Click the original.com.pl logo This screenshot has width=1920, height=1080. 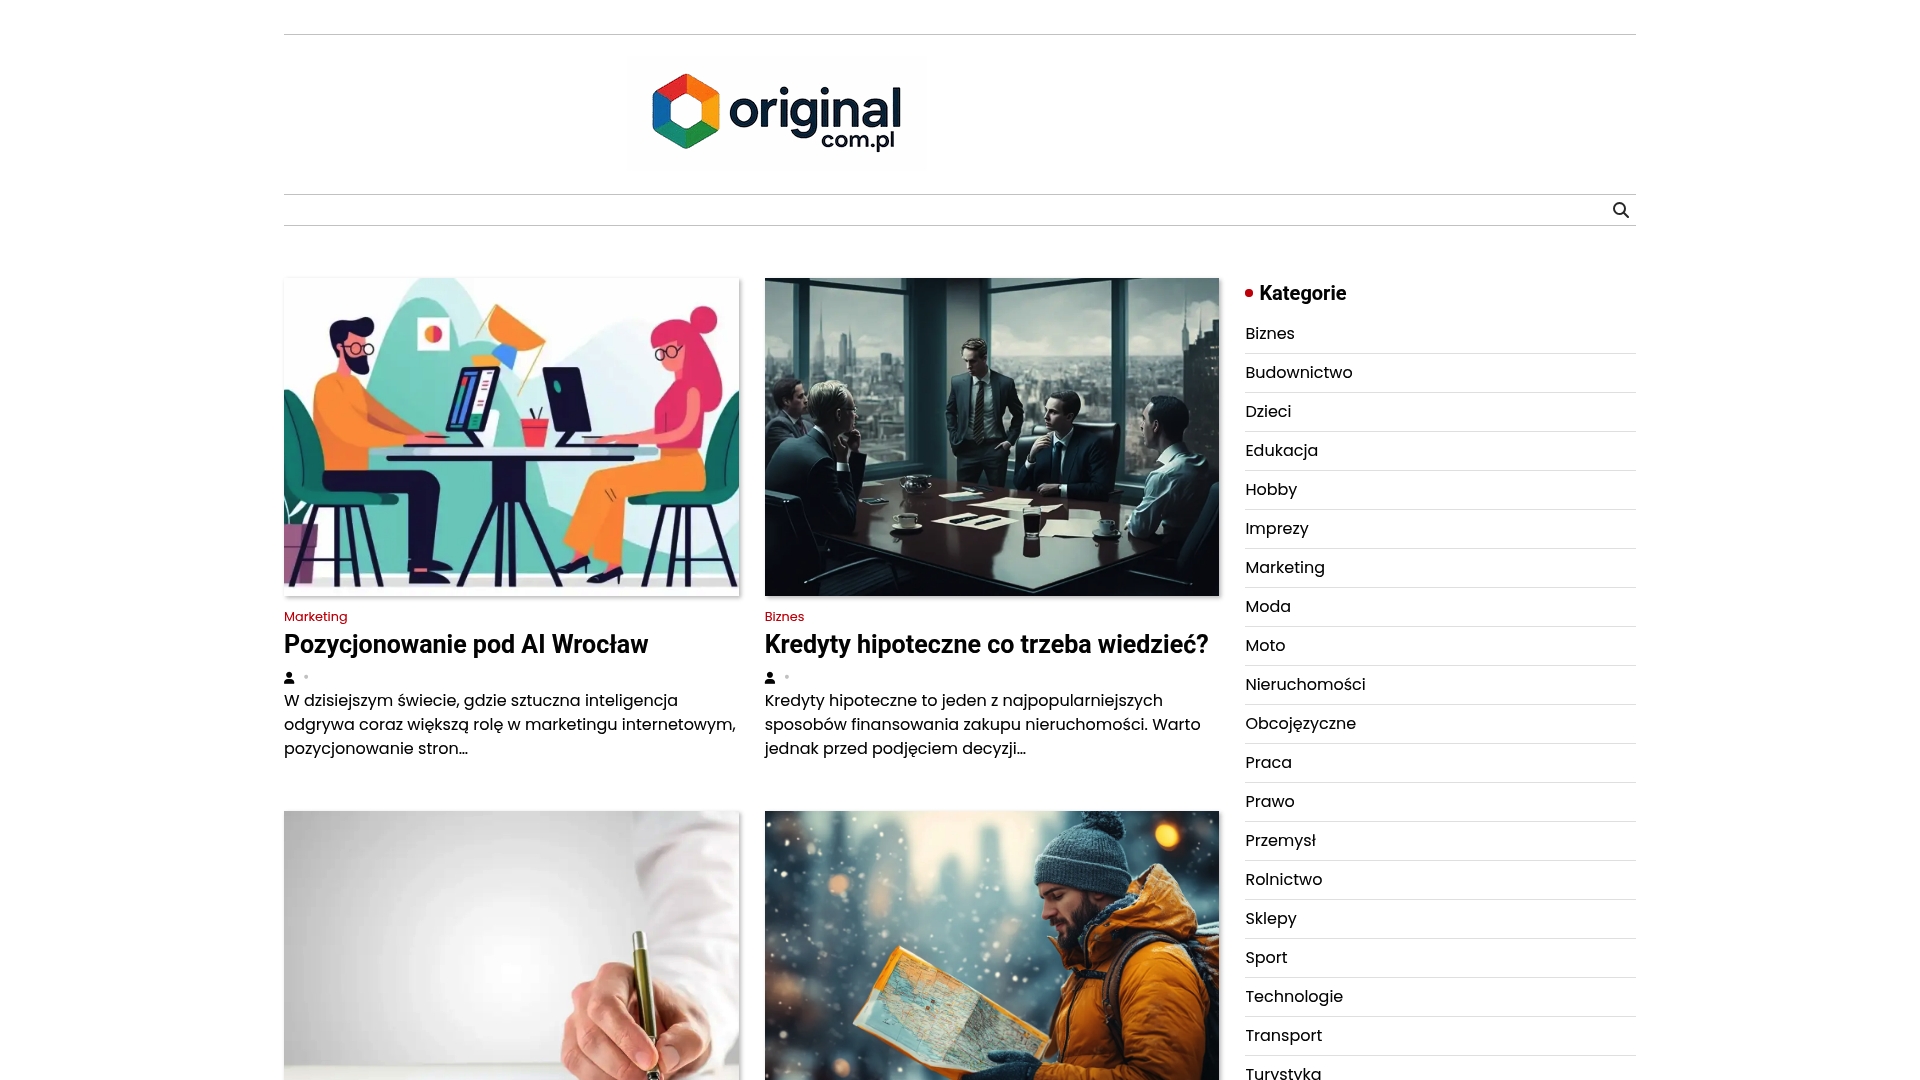click(777, 112)
